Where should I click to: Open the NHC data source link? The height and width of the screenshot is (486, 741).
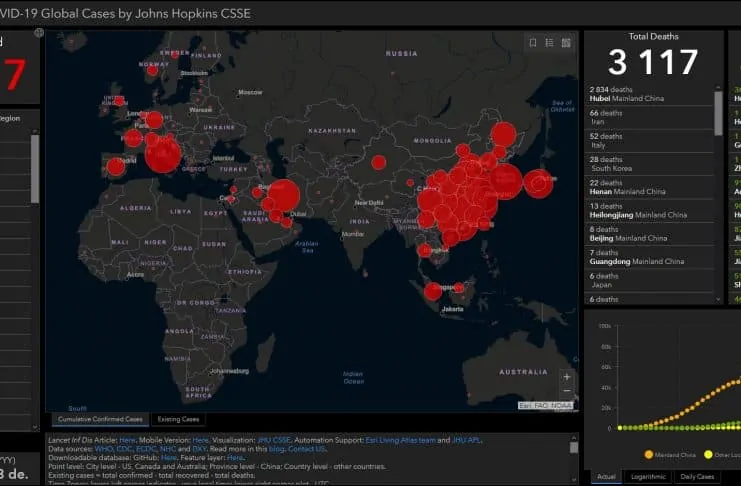coord(168,449)
